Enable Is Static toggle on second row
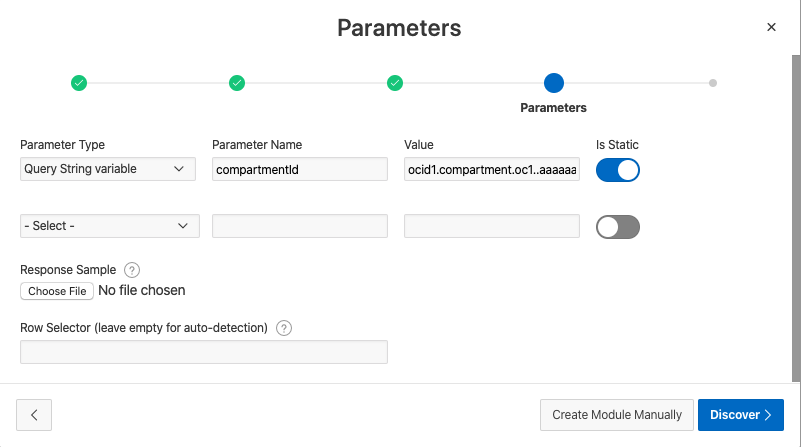801x447 pixels. pos(617,227)
